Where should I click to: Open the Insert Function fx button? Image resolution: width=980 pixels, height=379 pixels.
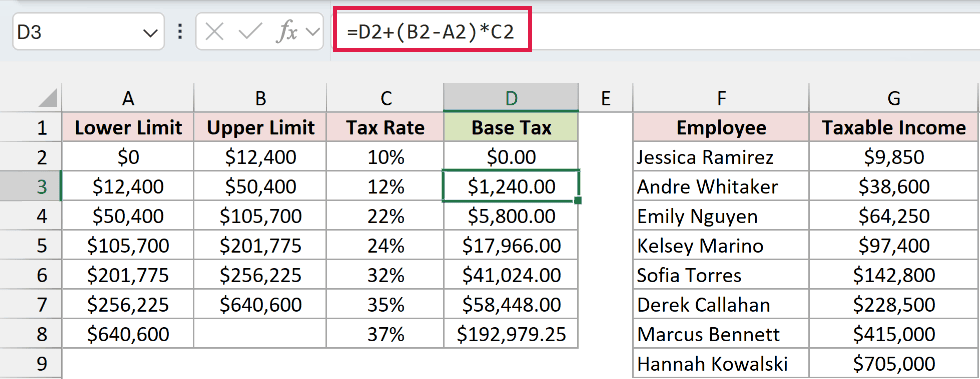(288, 32)
